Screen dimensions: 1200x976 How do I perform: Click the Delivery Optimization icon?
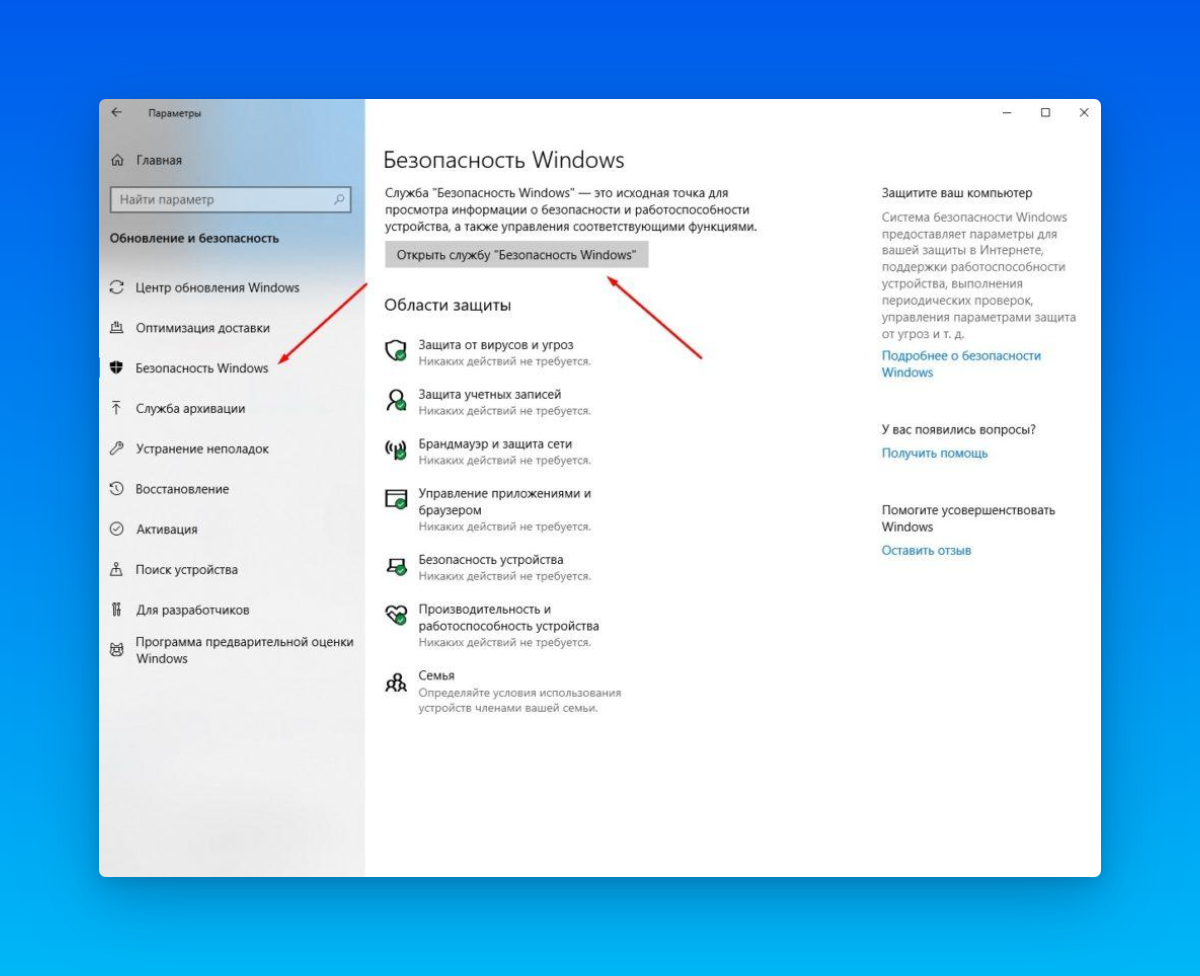[x=116, y=328]
